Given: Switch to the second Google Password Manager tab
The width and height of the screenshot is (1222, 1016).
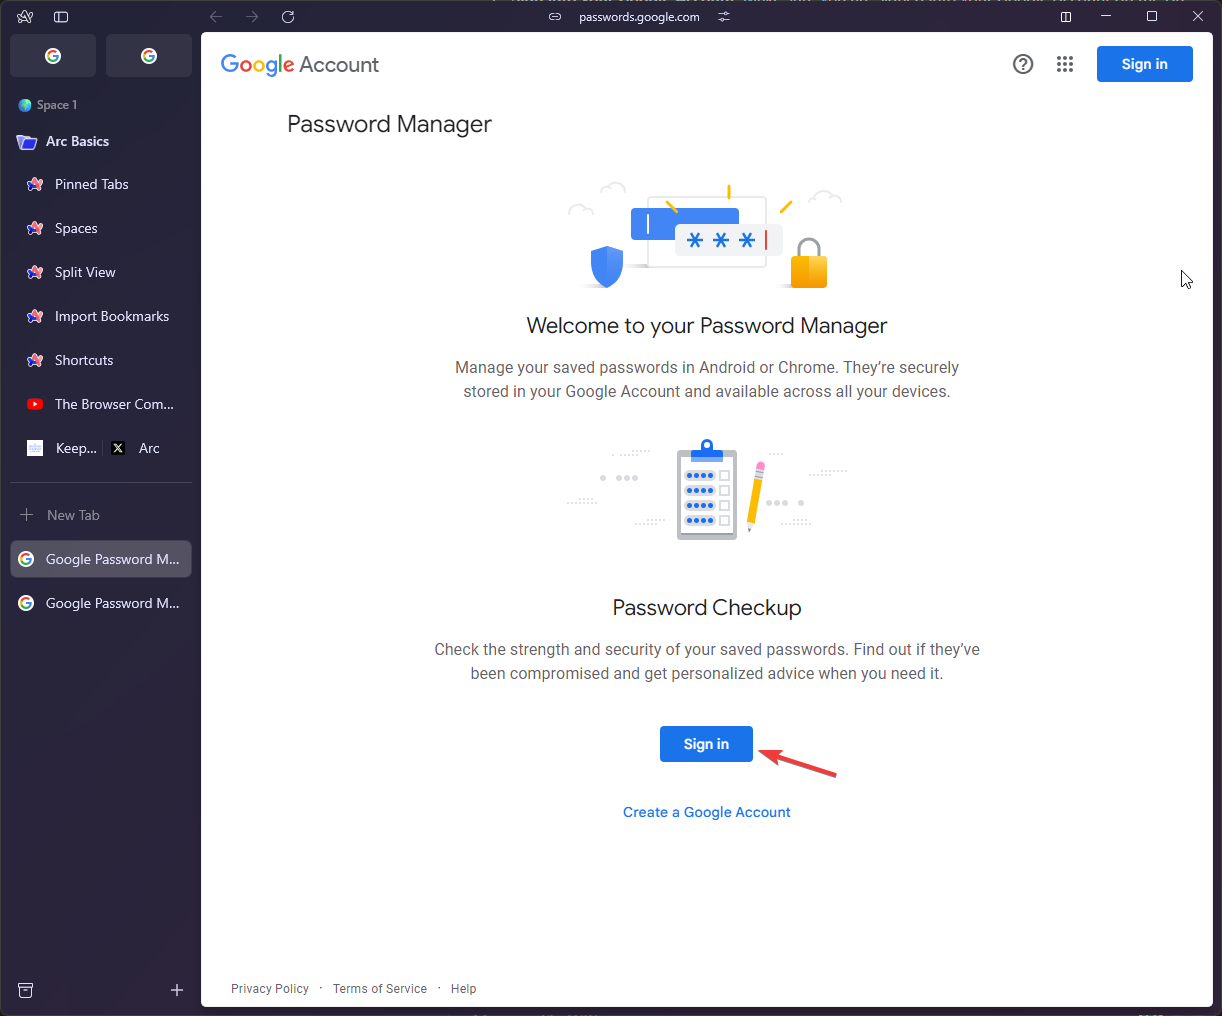Looking at the screenshot, I should point(101,603).
